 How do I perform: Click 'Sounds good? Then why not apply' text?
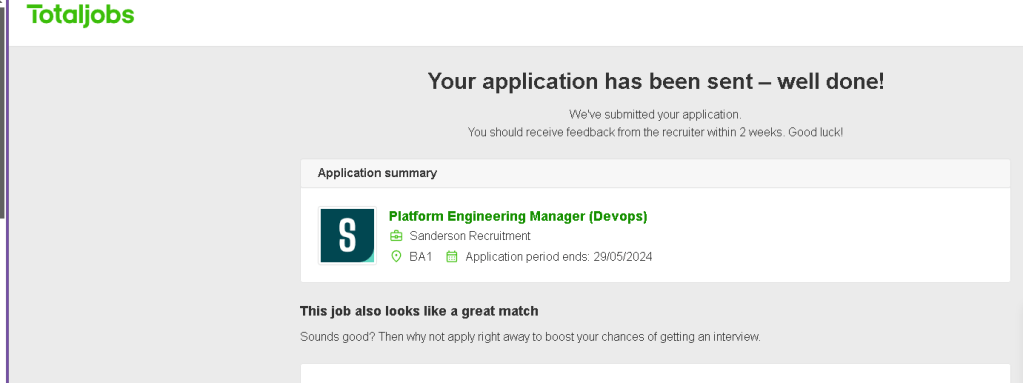[530, 337]
